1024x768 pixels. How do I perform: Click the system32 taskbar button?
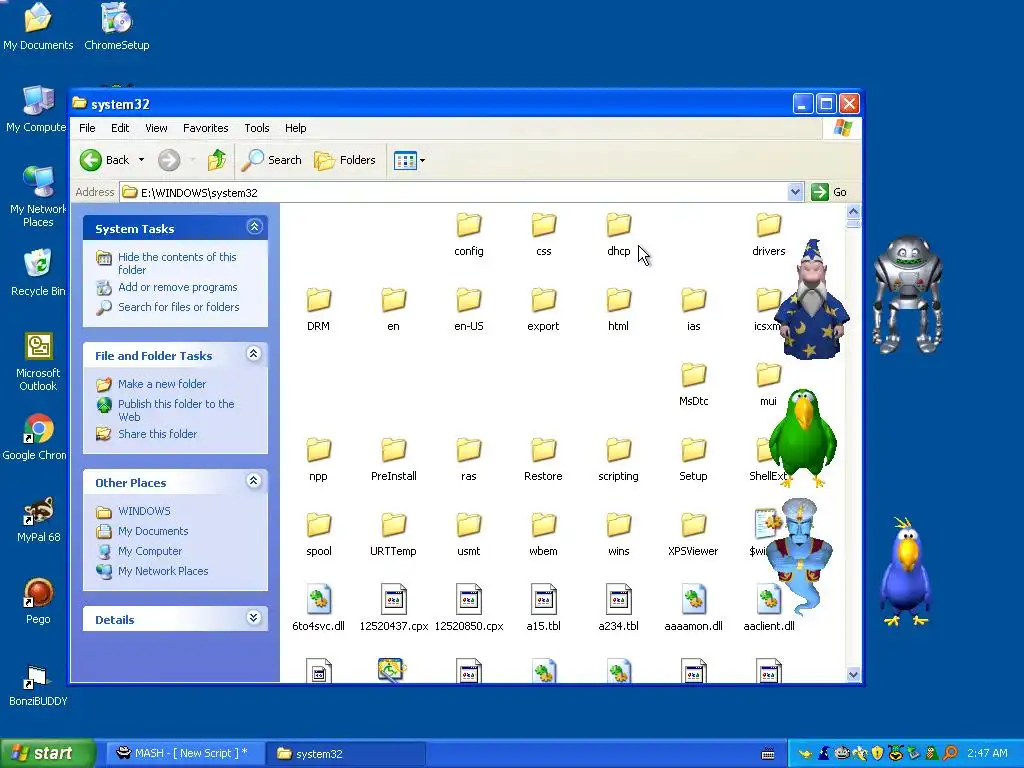pos(345,754)
